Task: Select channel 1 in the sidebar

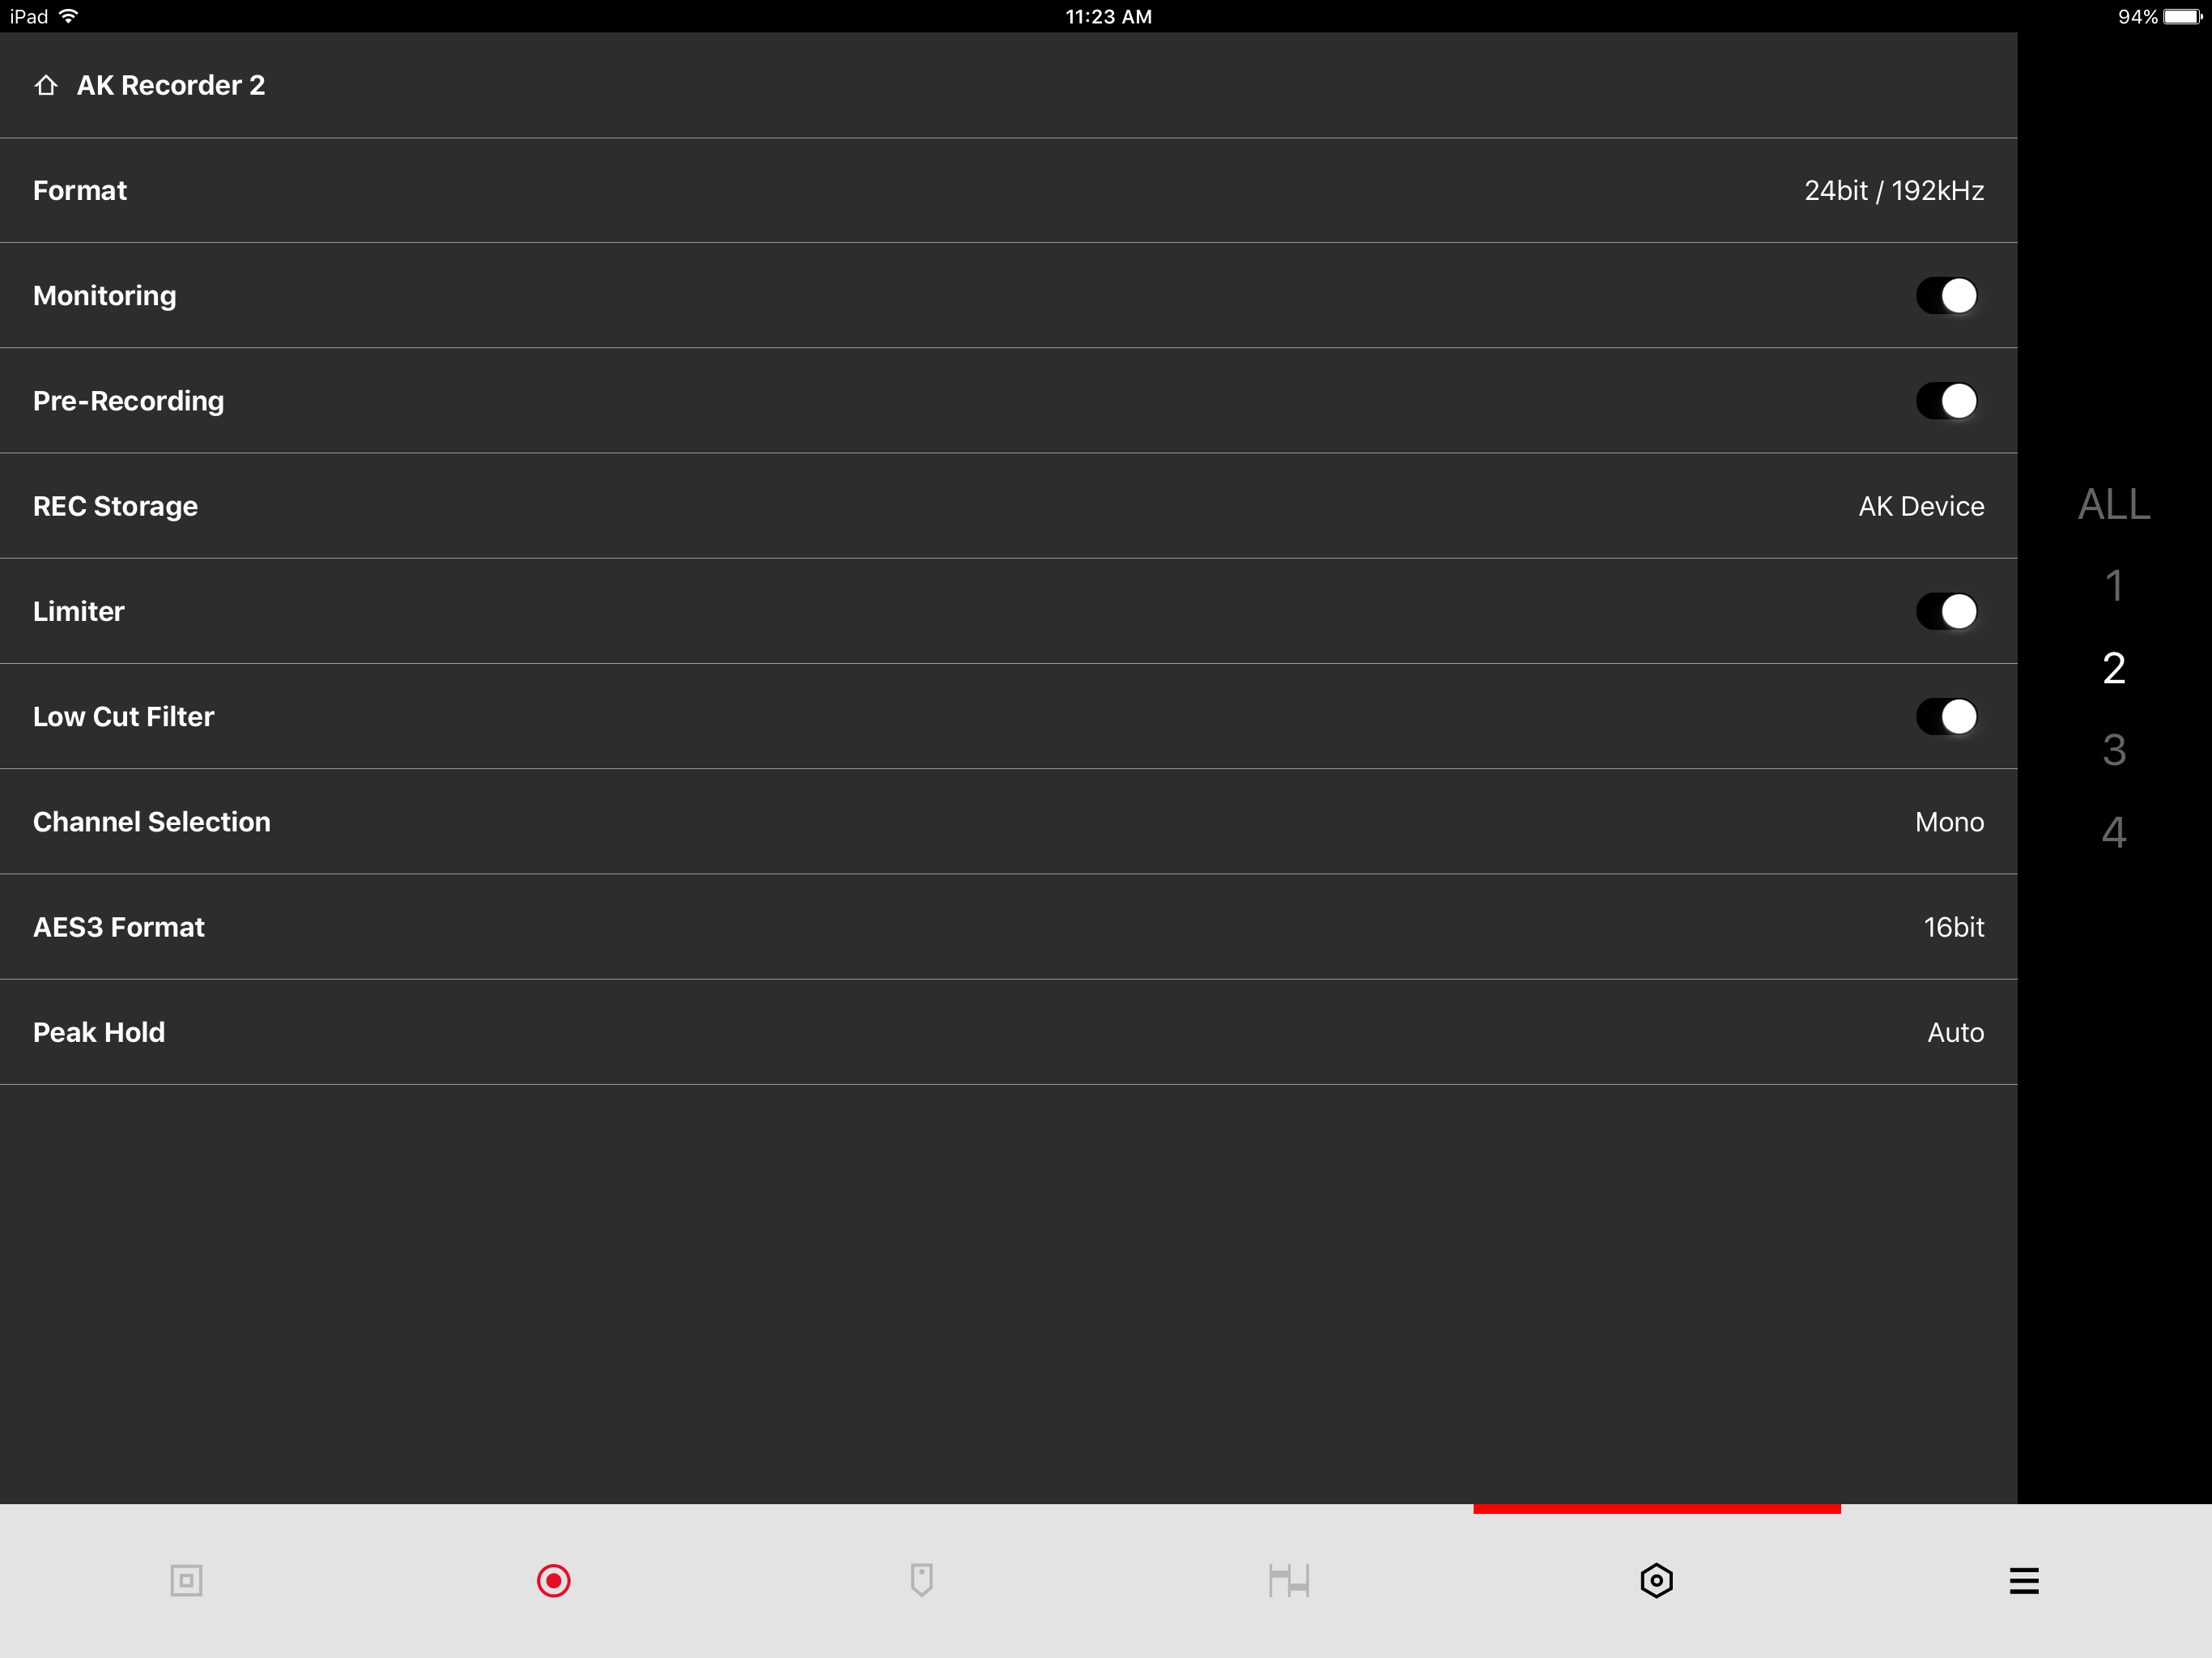Action: (2114, 586)
